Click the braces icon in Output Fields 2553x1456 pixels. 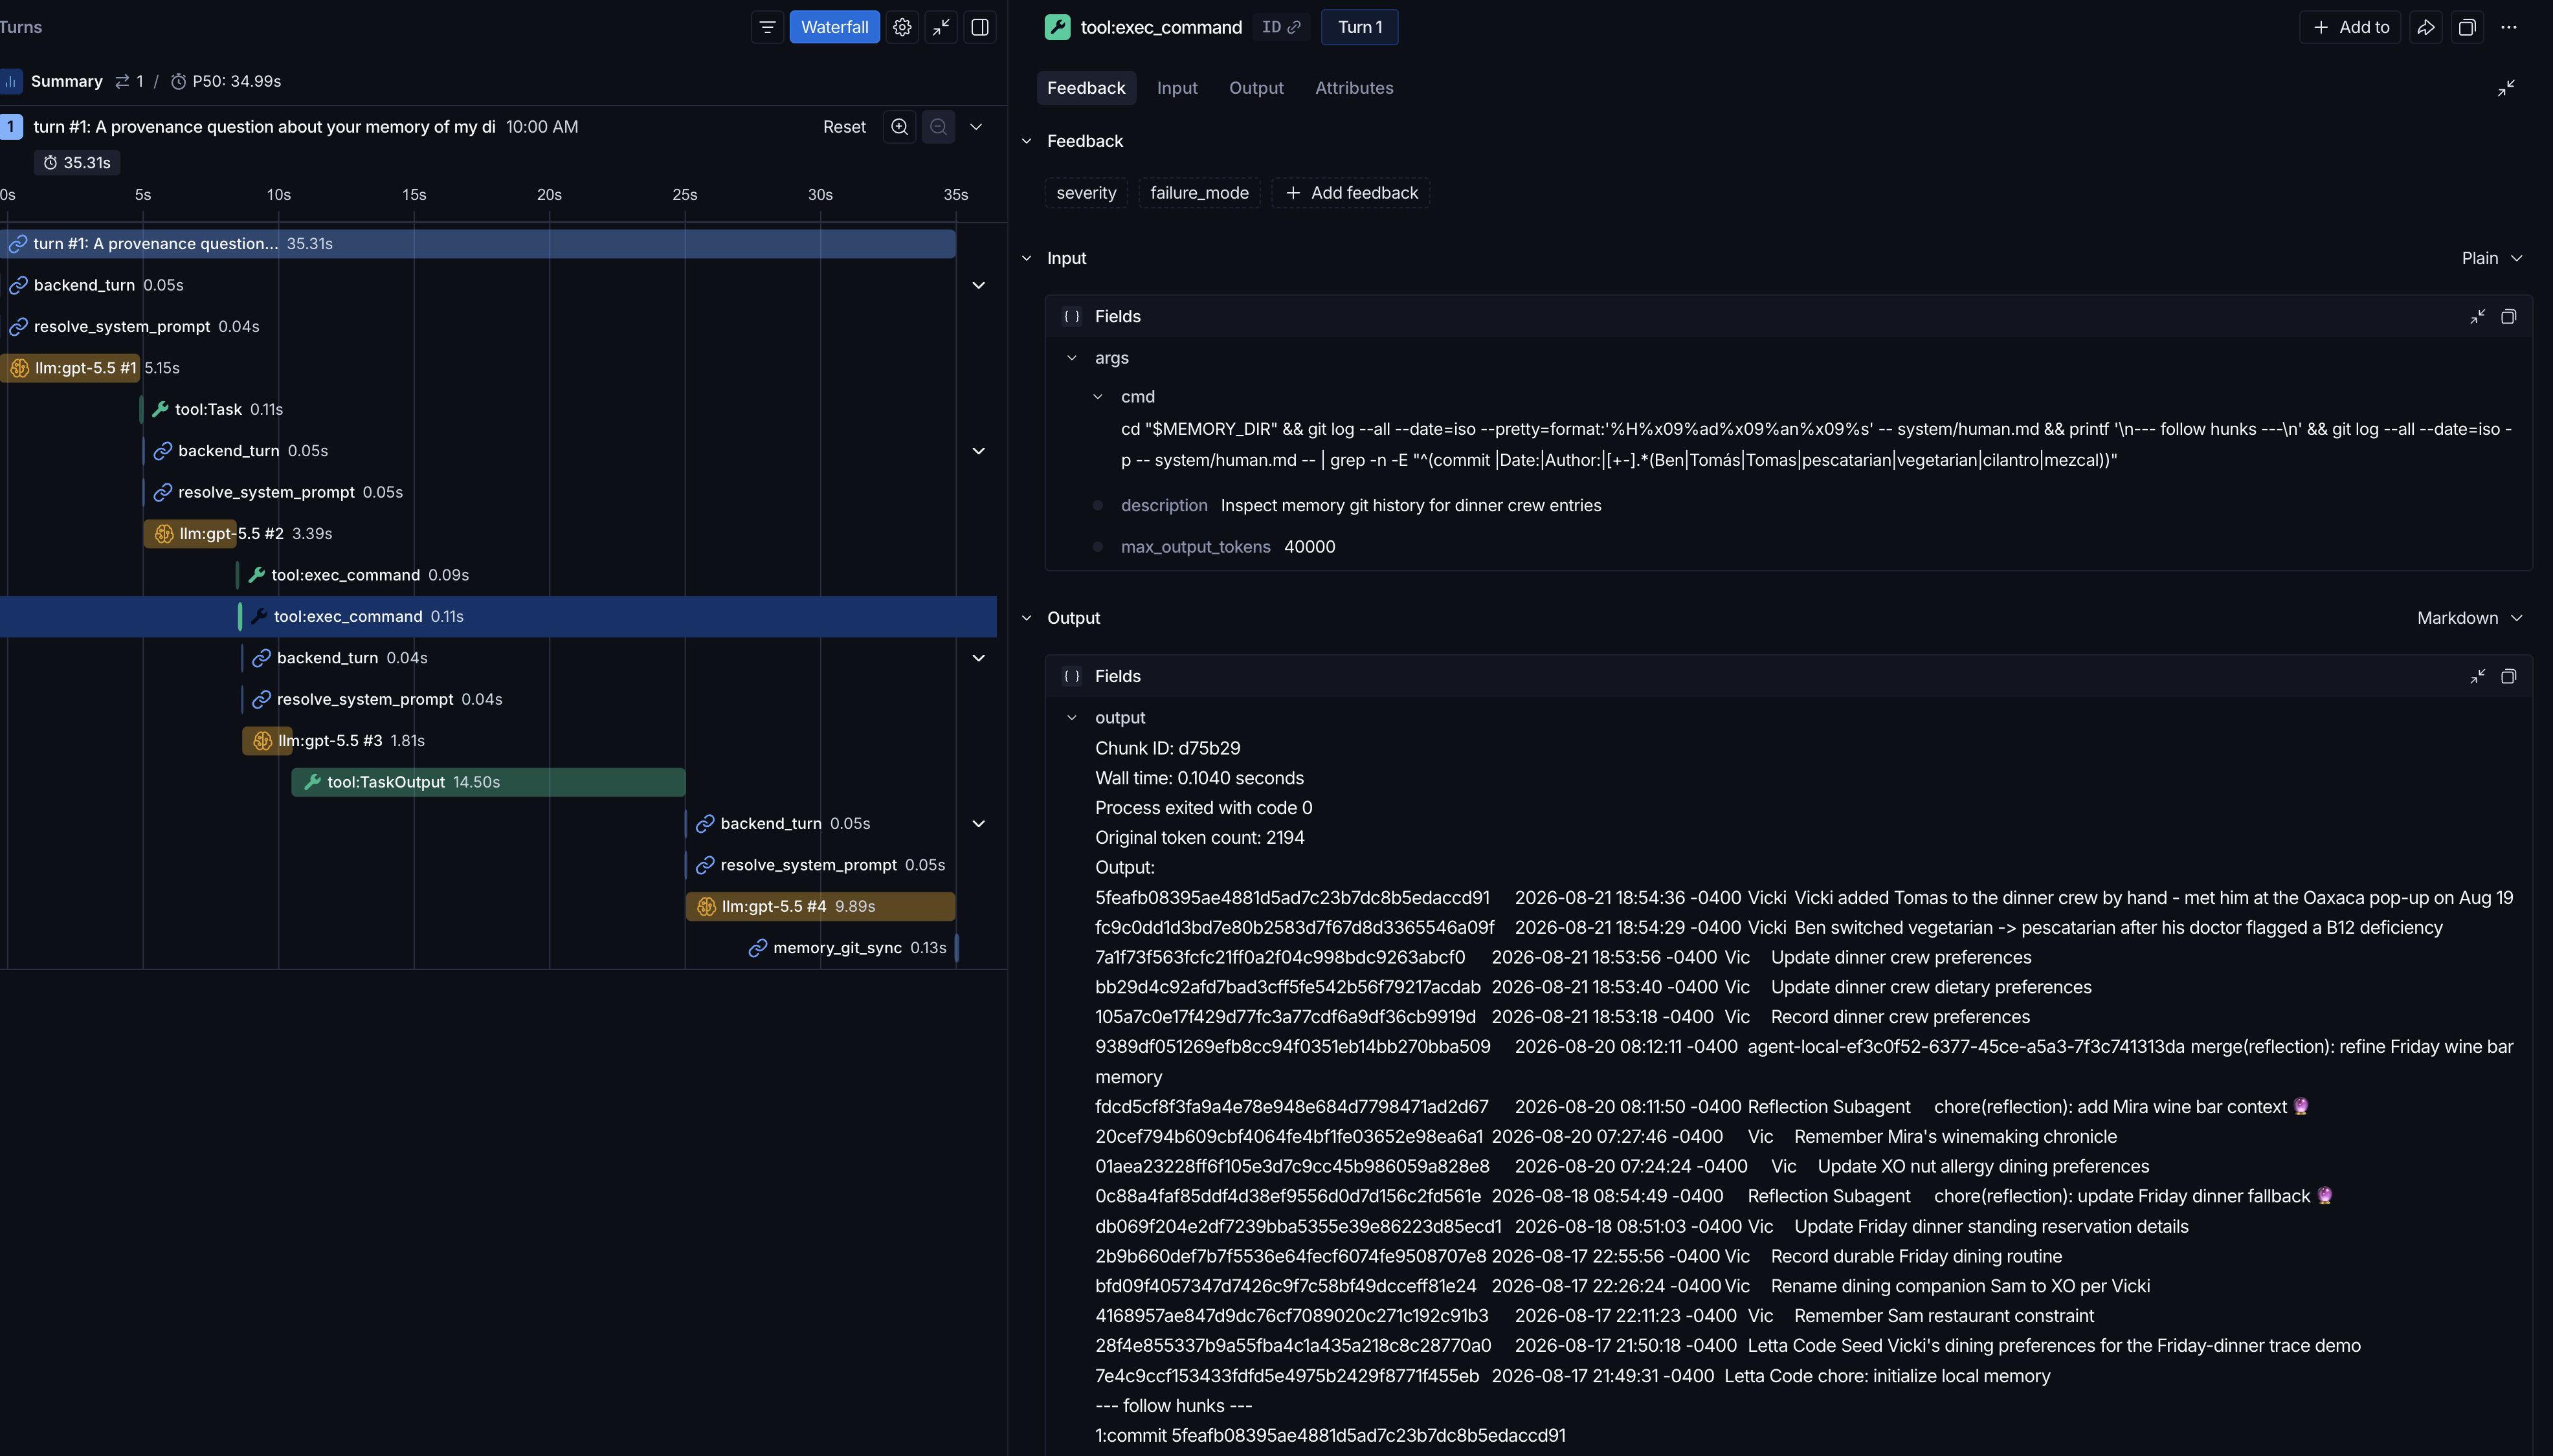(x=1072, y=676)
